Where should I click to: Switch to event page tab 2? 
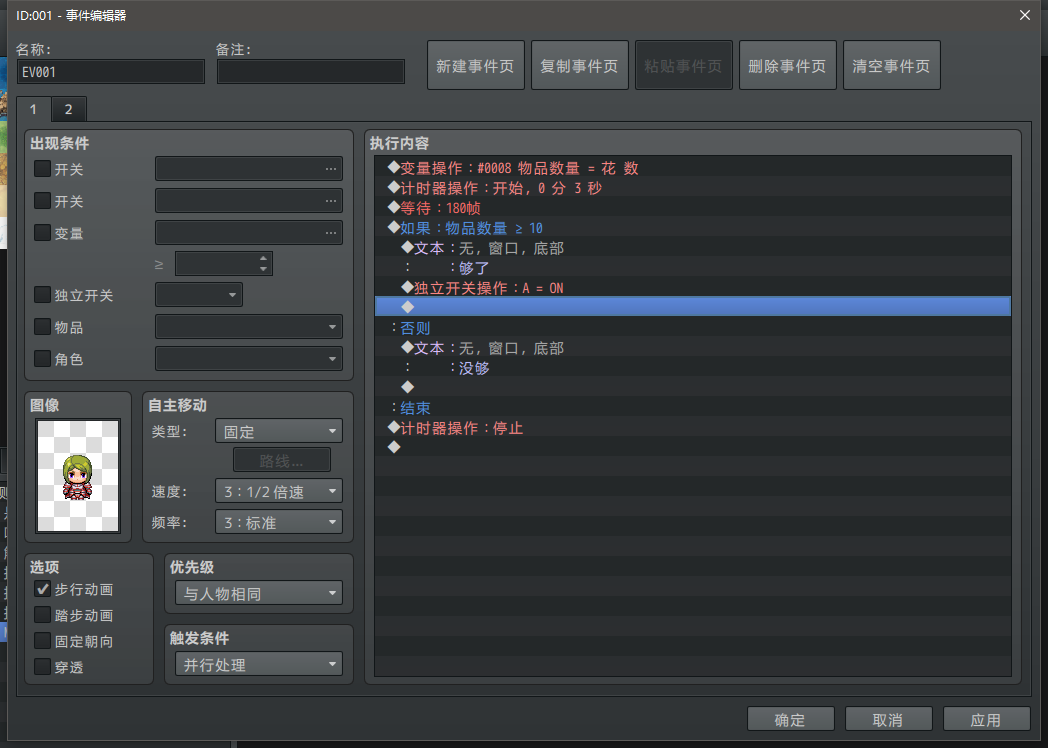(x=68, y=109)
